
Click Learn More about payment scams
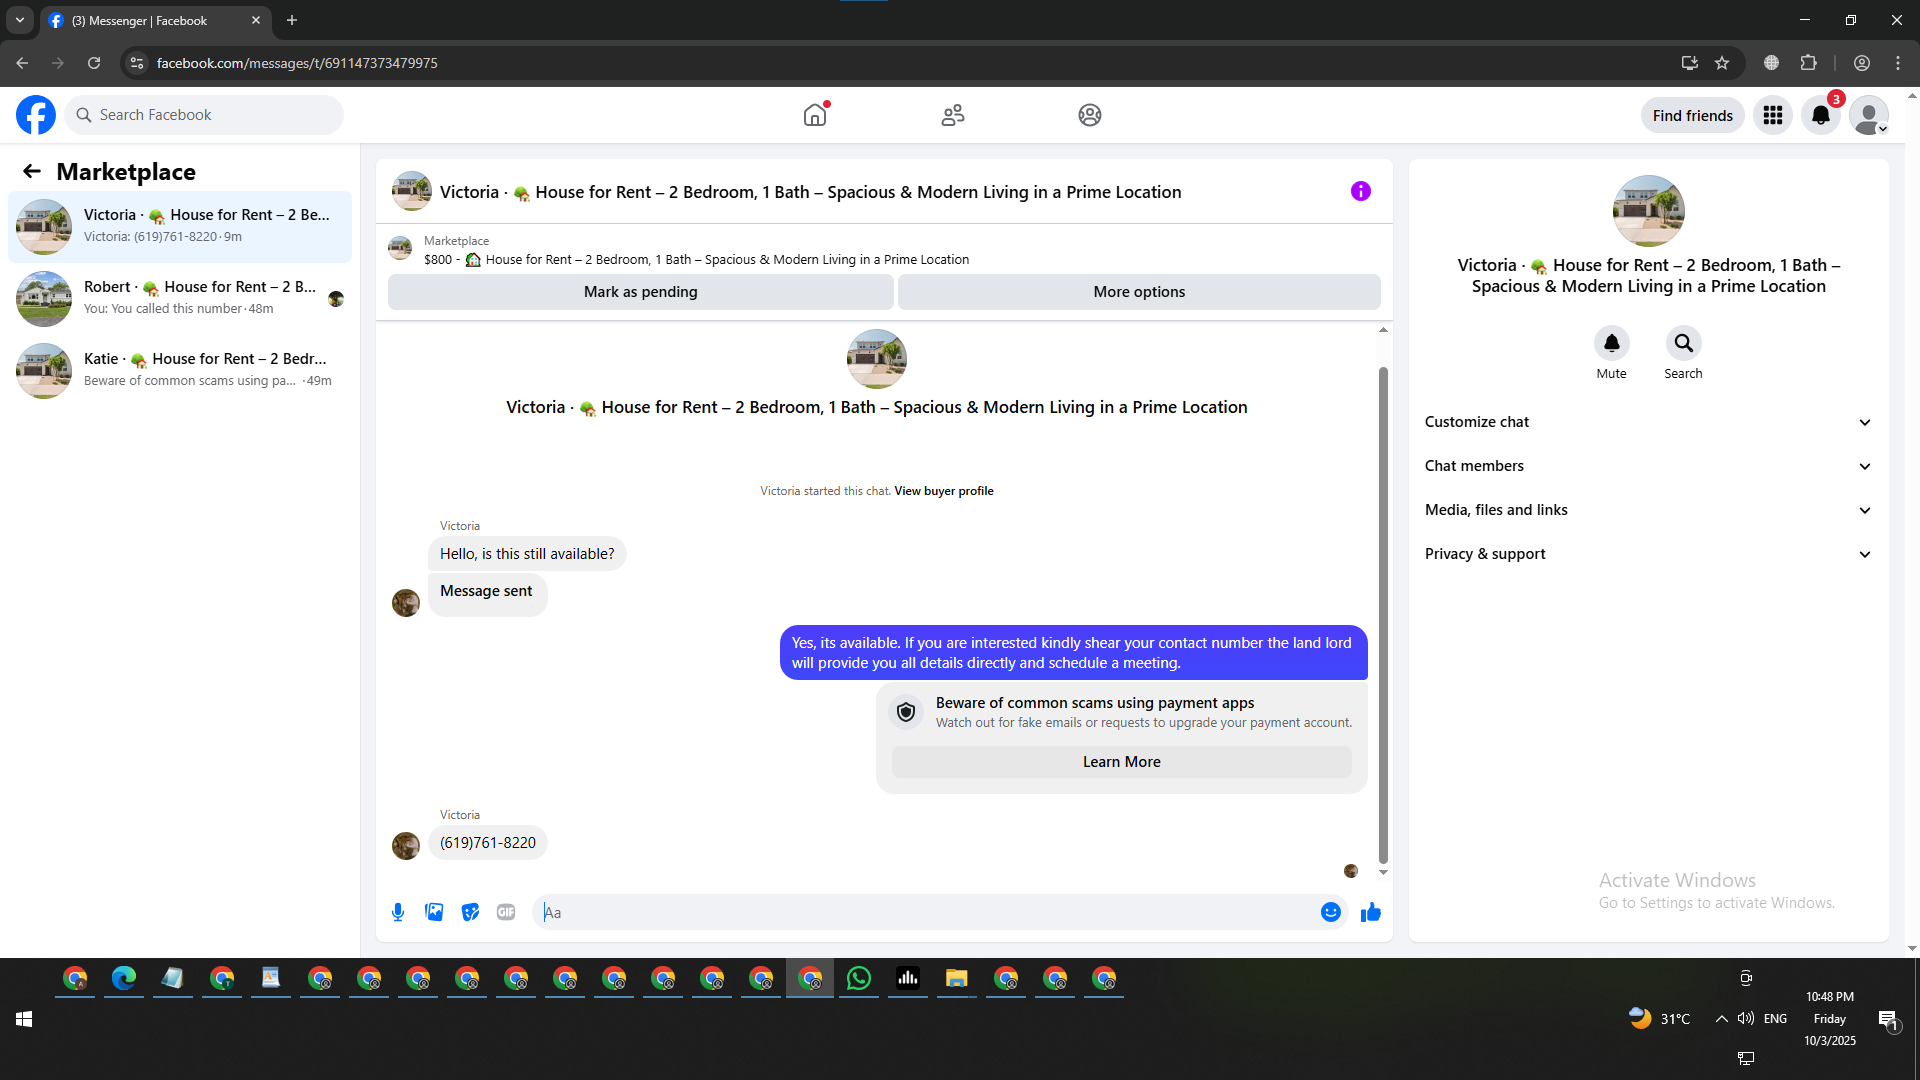click(1121, 762)
